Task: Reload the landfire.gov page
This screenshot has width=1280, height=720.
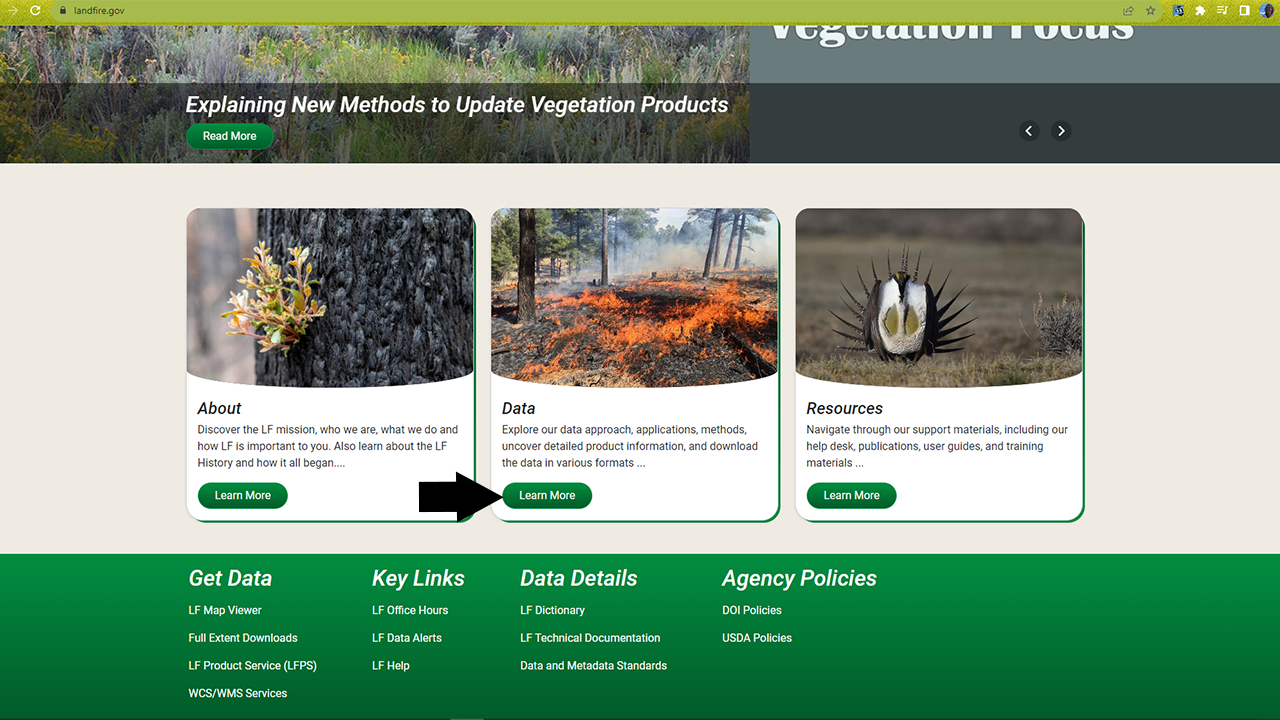Action: [x=36, y=11]
